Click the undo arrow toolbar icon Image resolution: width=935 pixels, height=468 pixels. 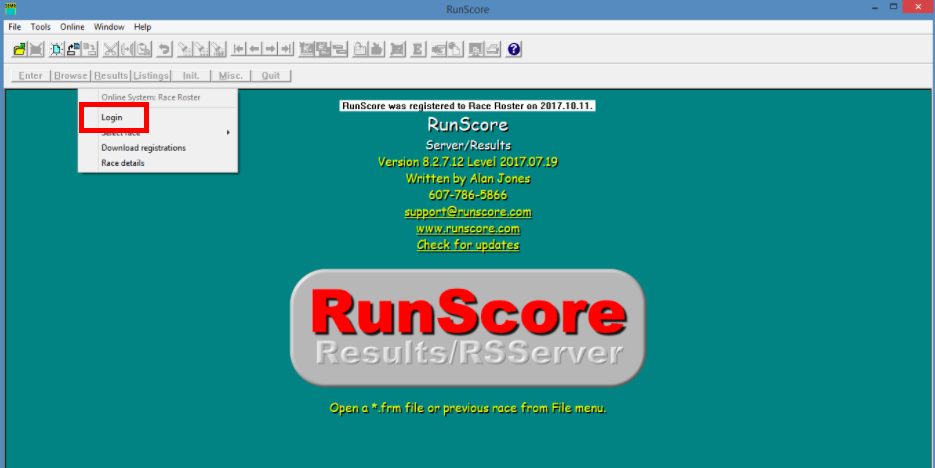164,49
